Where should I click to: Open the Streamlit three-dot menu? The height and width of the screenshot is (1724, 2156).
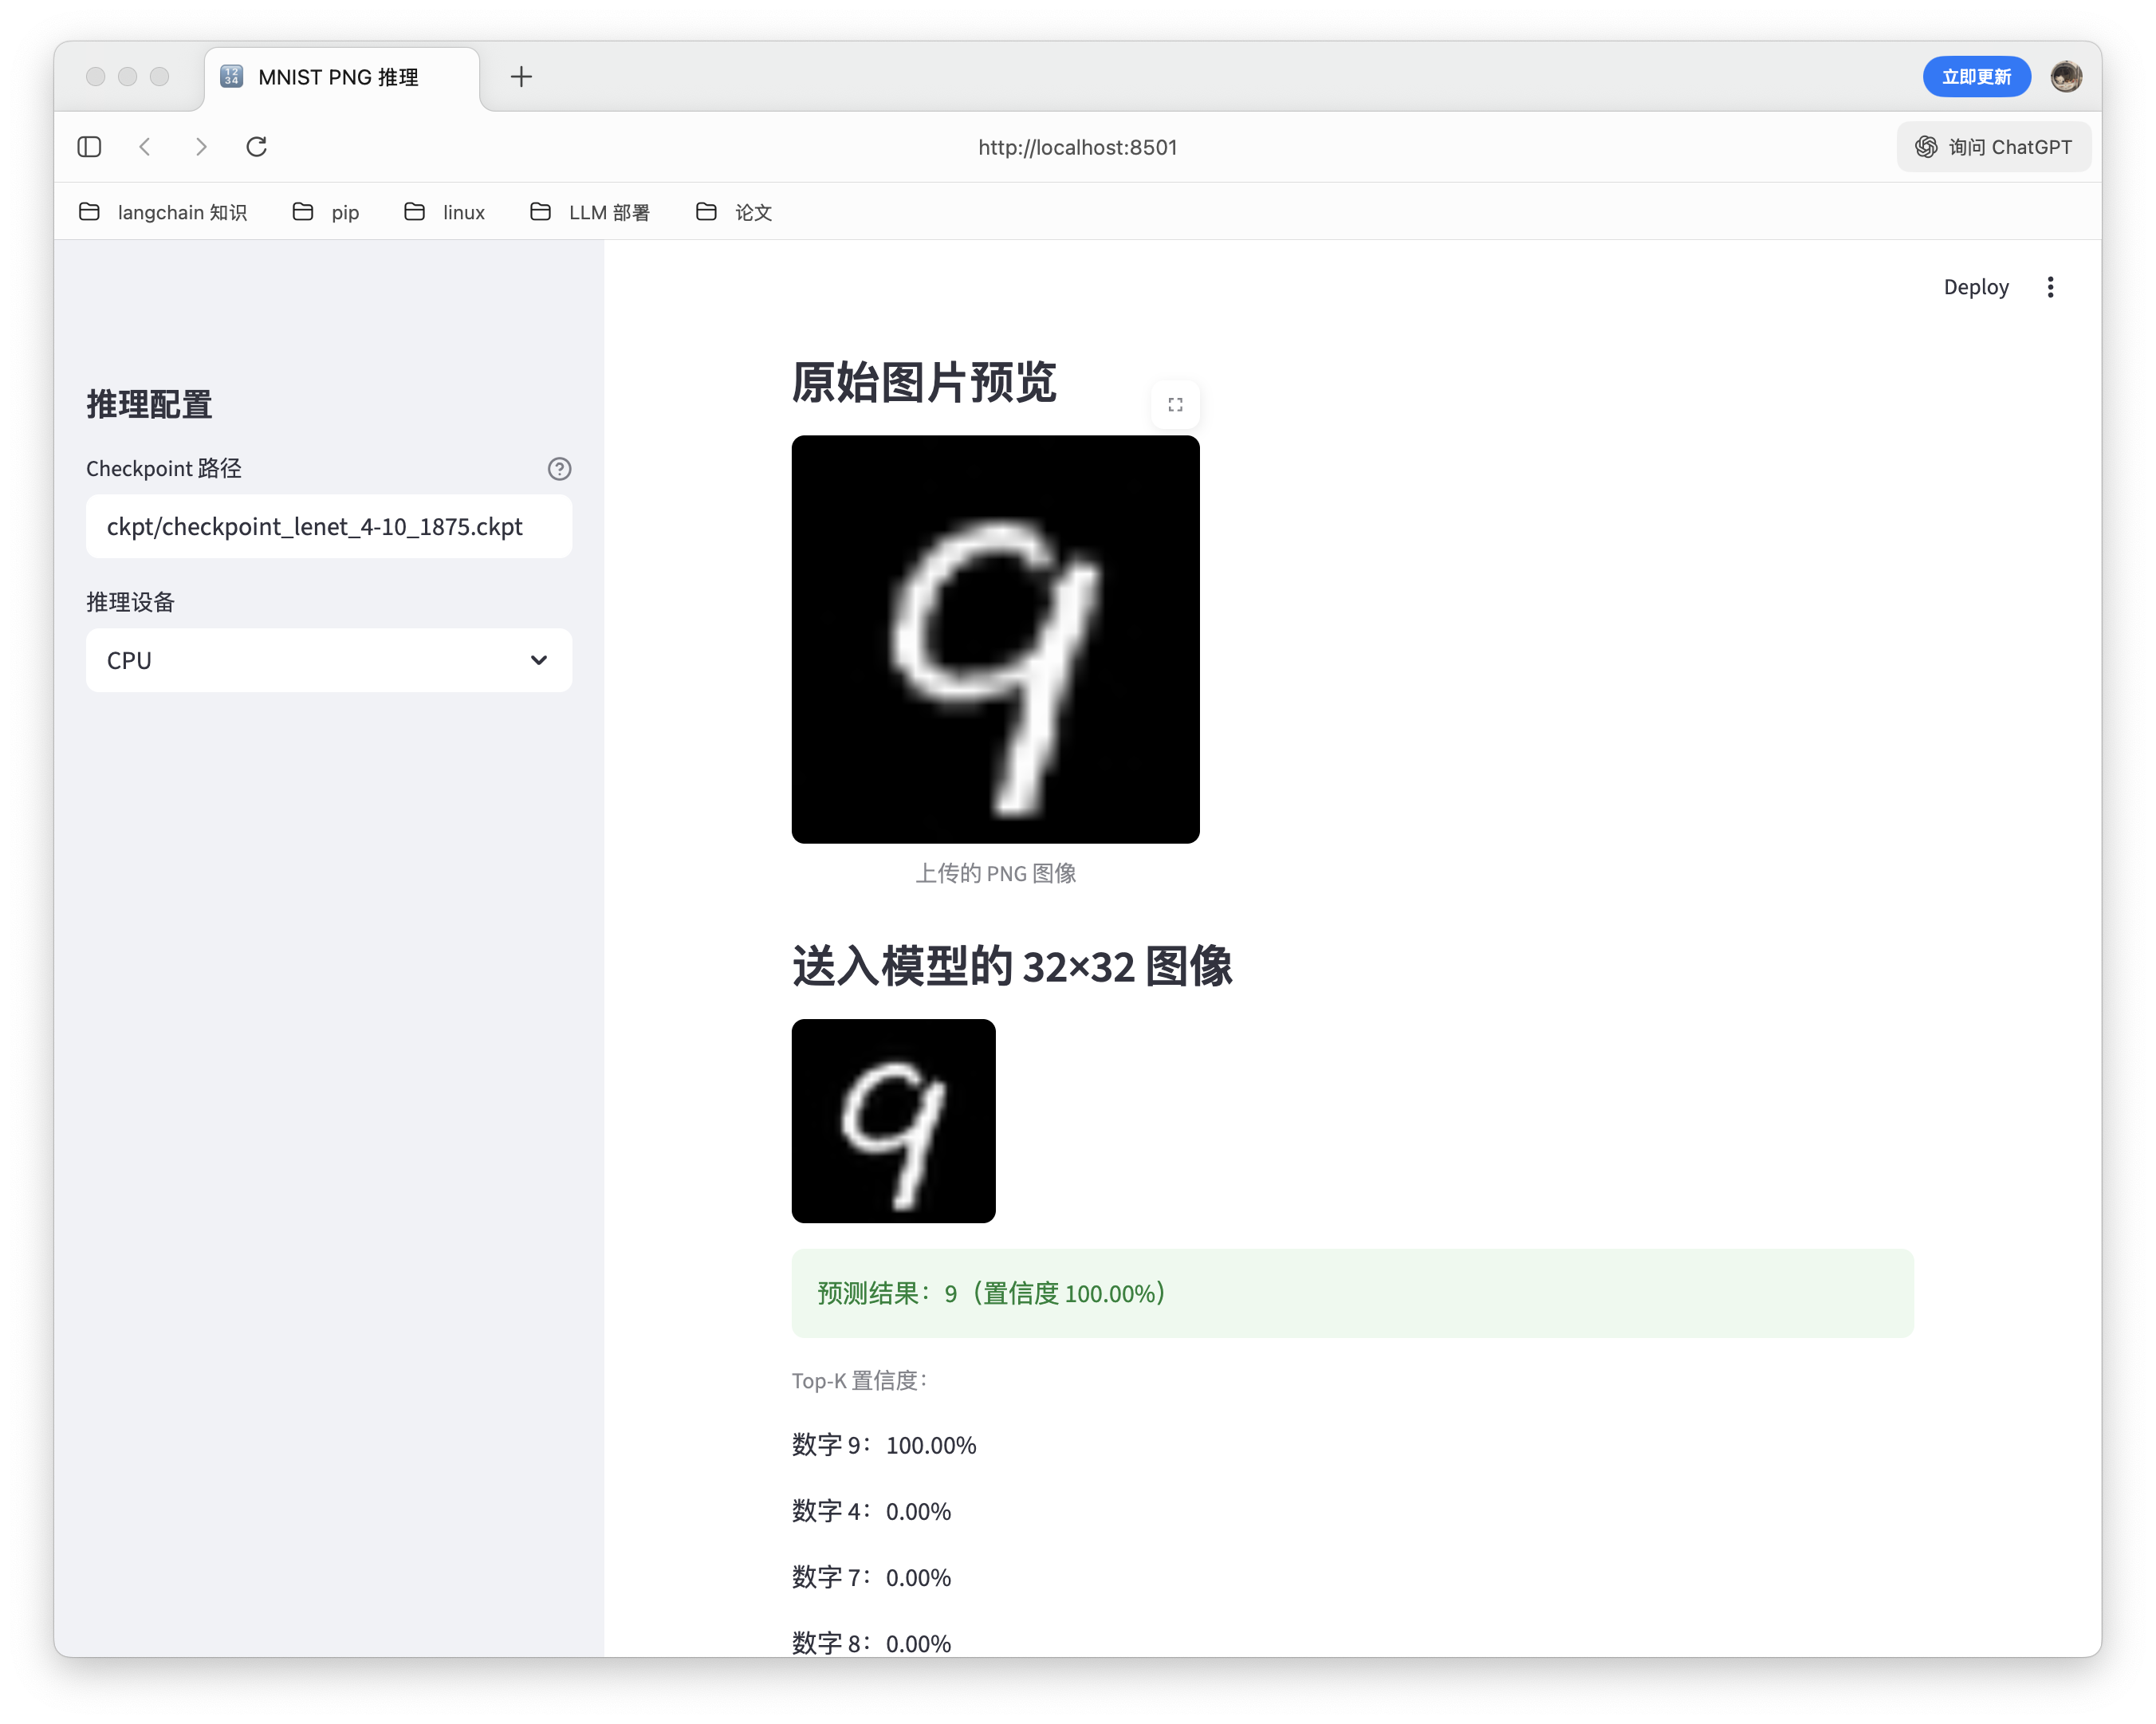[2050, 288]
